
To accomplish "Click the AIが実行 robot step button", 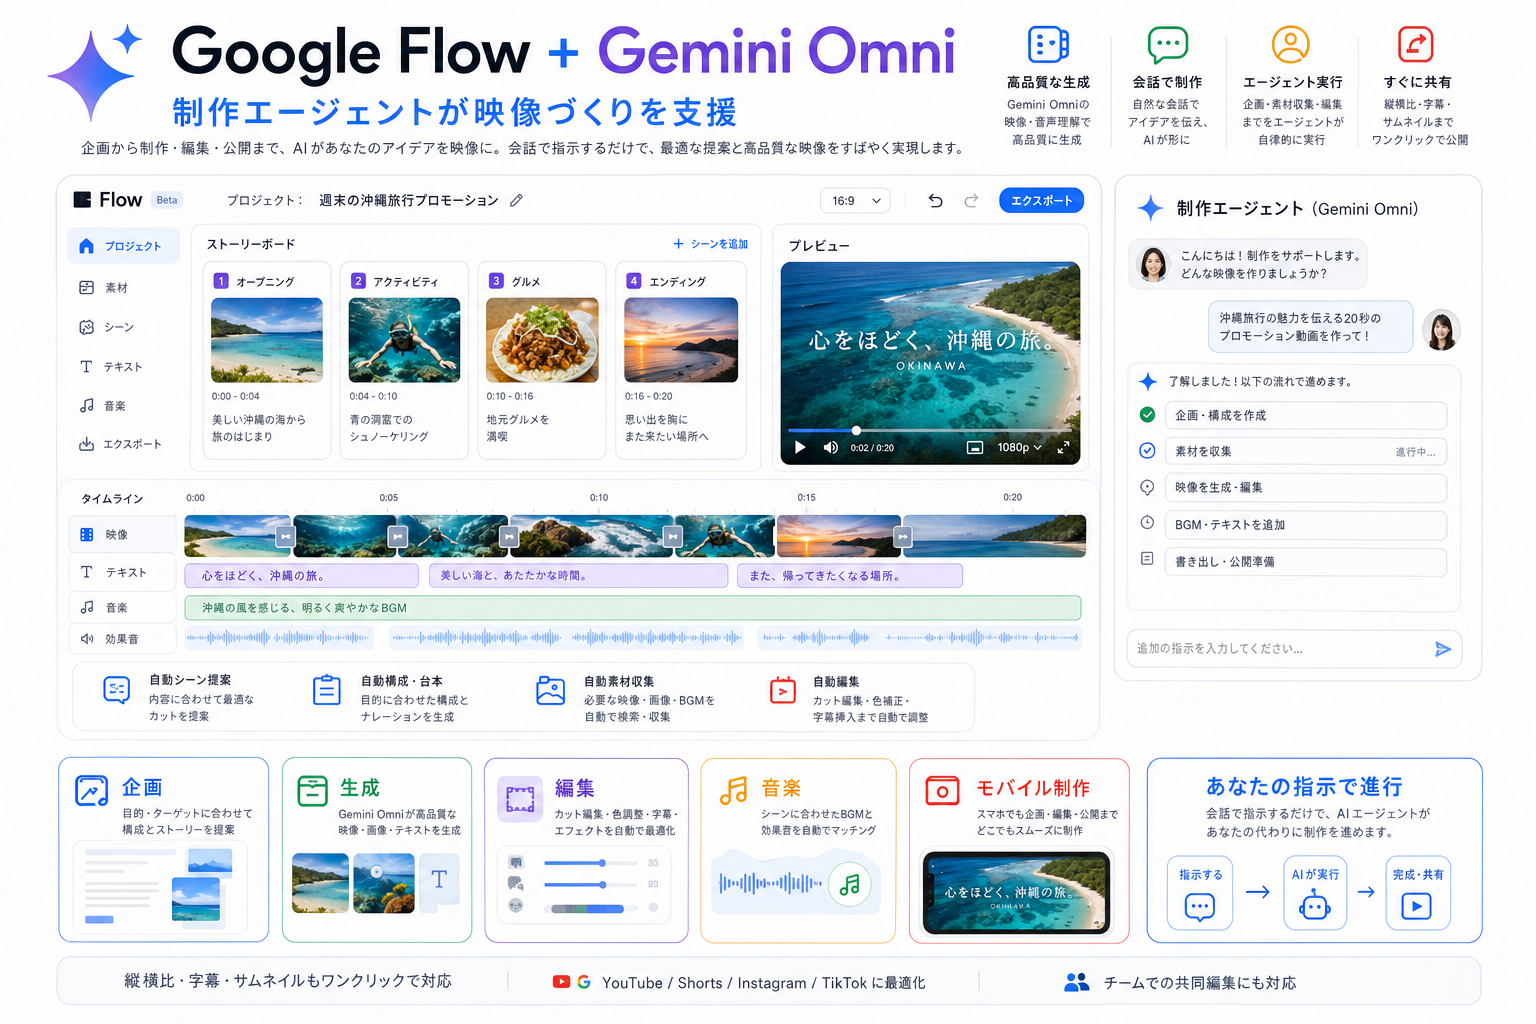I will 1314,893.
